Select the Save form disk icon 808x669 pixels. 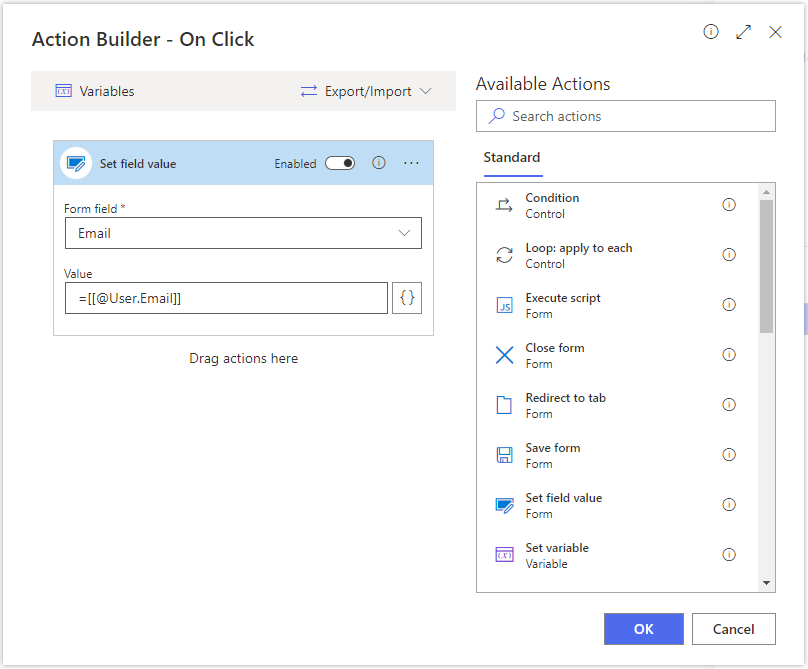[505, 454]
